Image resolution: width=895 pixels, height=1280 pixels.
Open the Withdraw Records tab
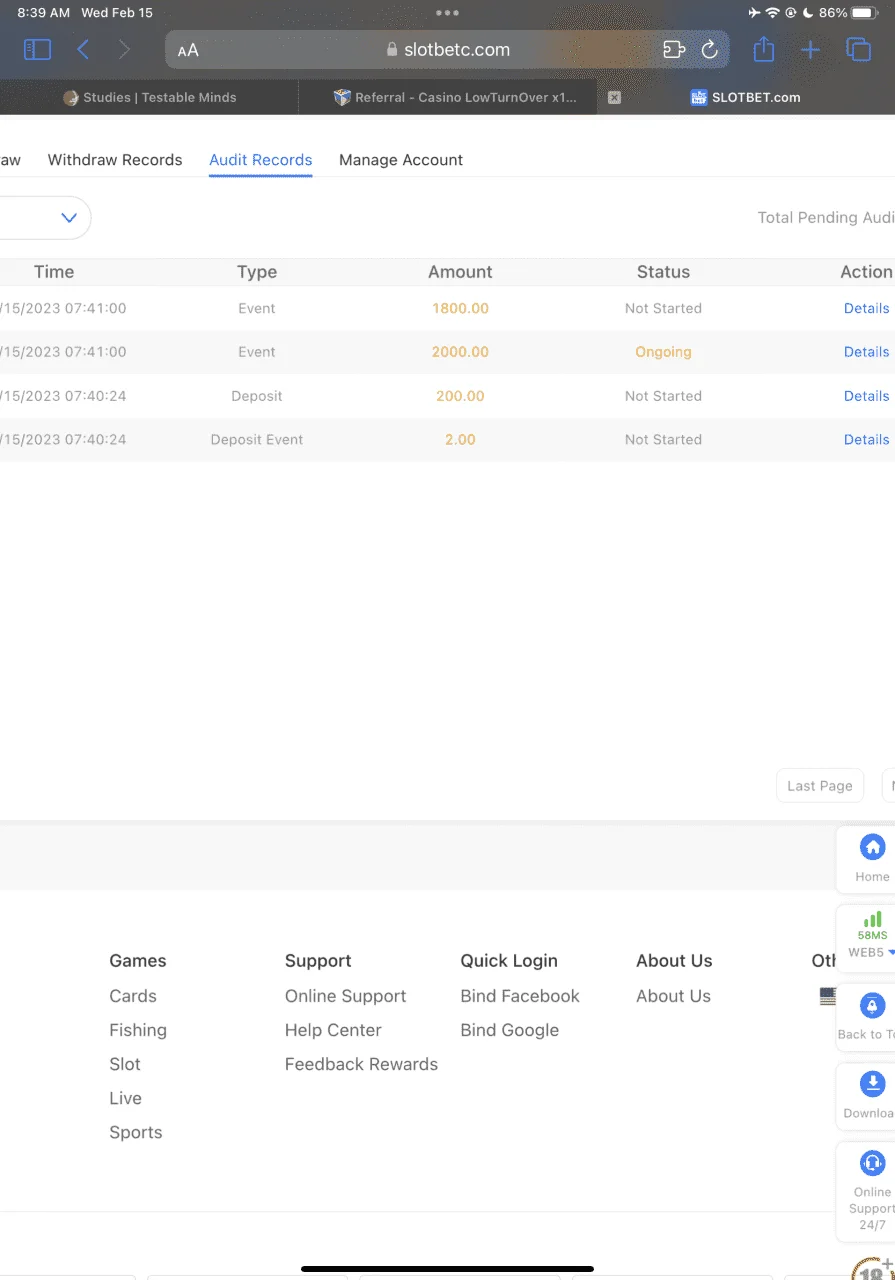point(115,160)
